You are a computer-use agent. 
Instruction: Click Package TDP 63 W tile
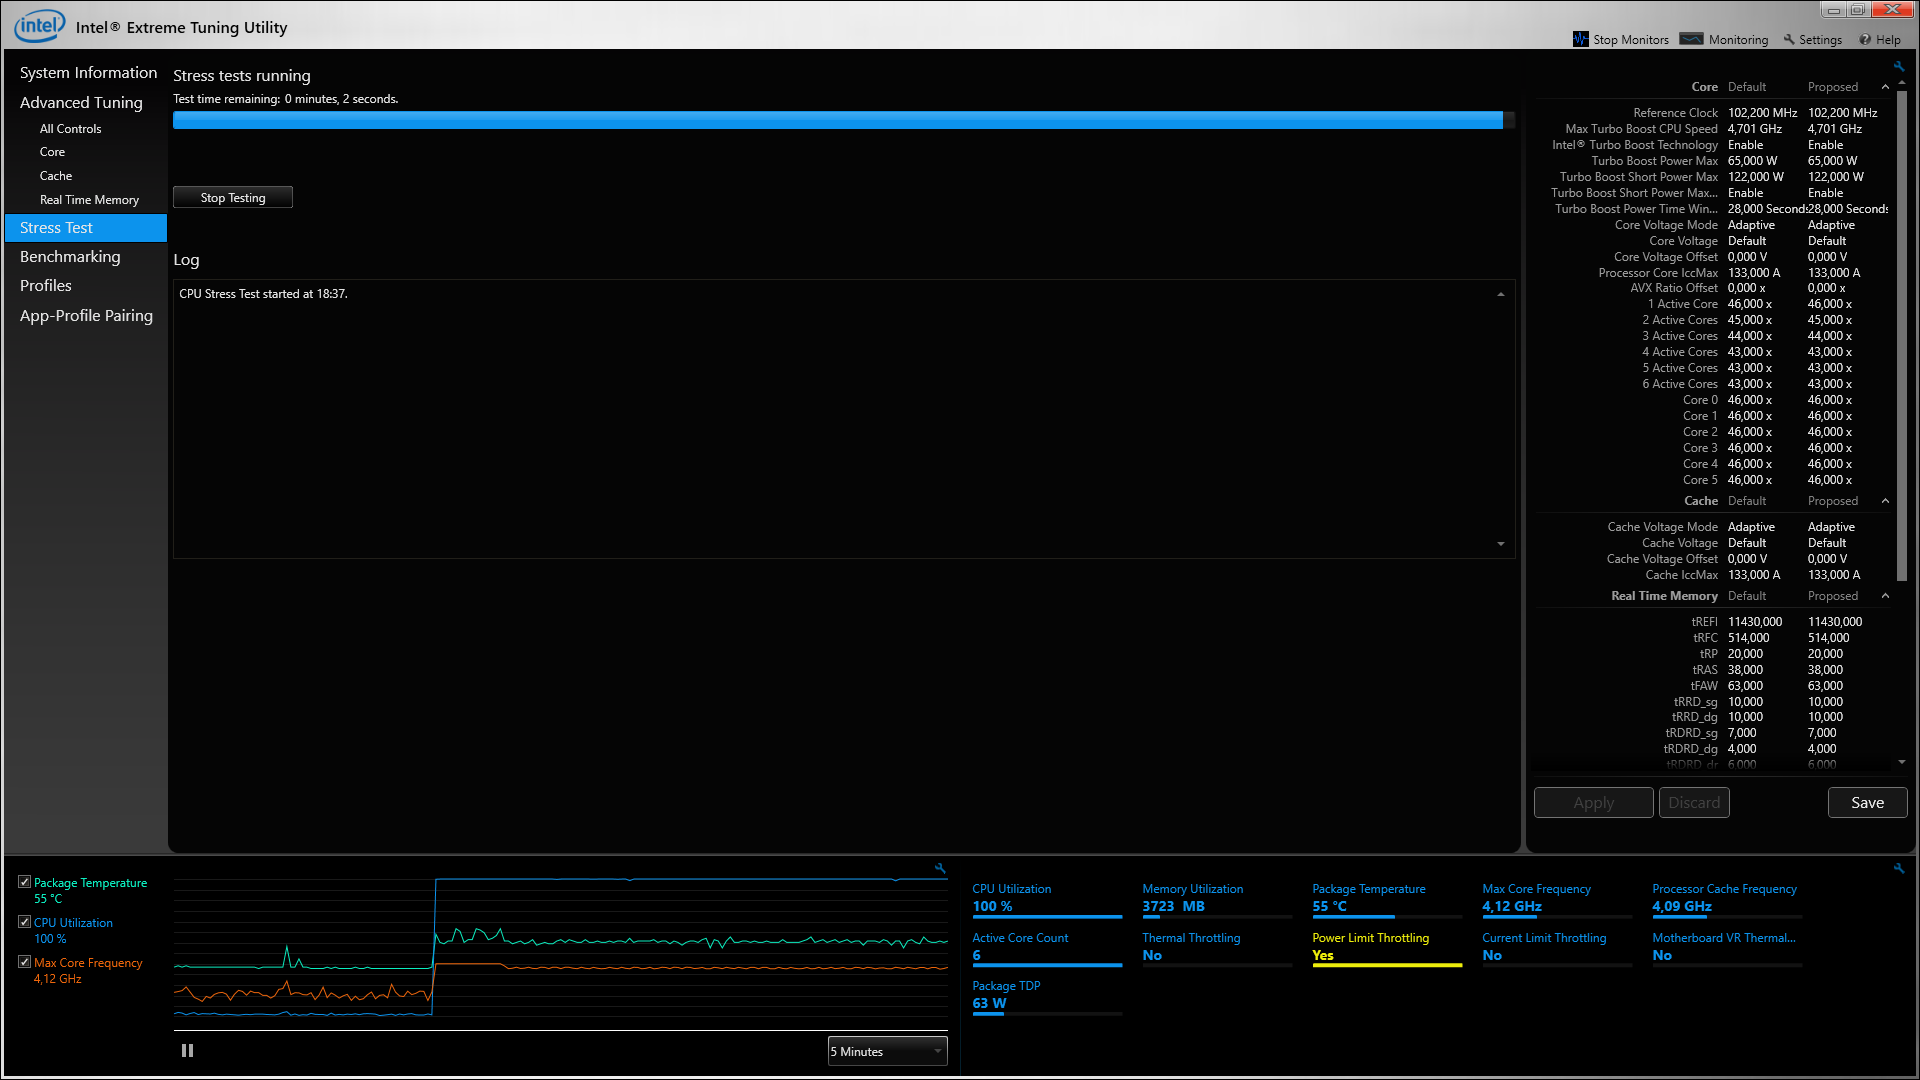(1047, 995)
